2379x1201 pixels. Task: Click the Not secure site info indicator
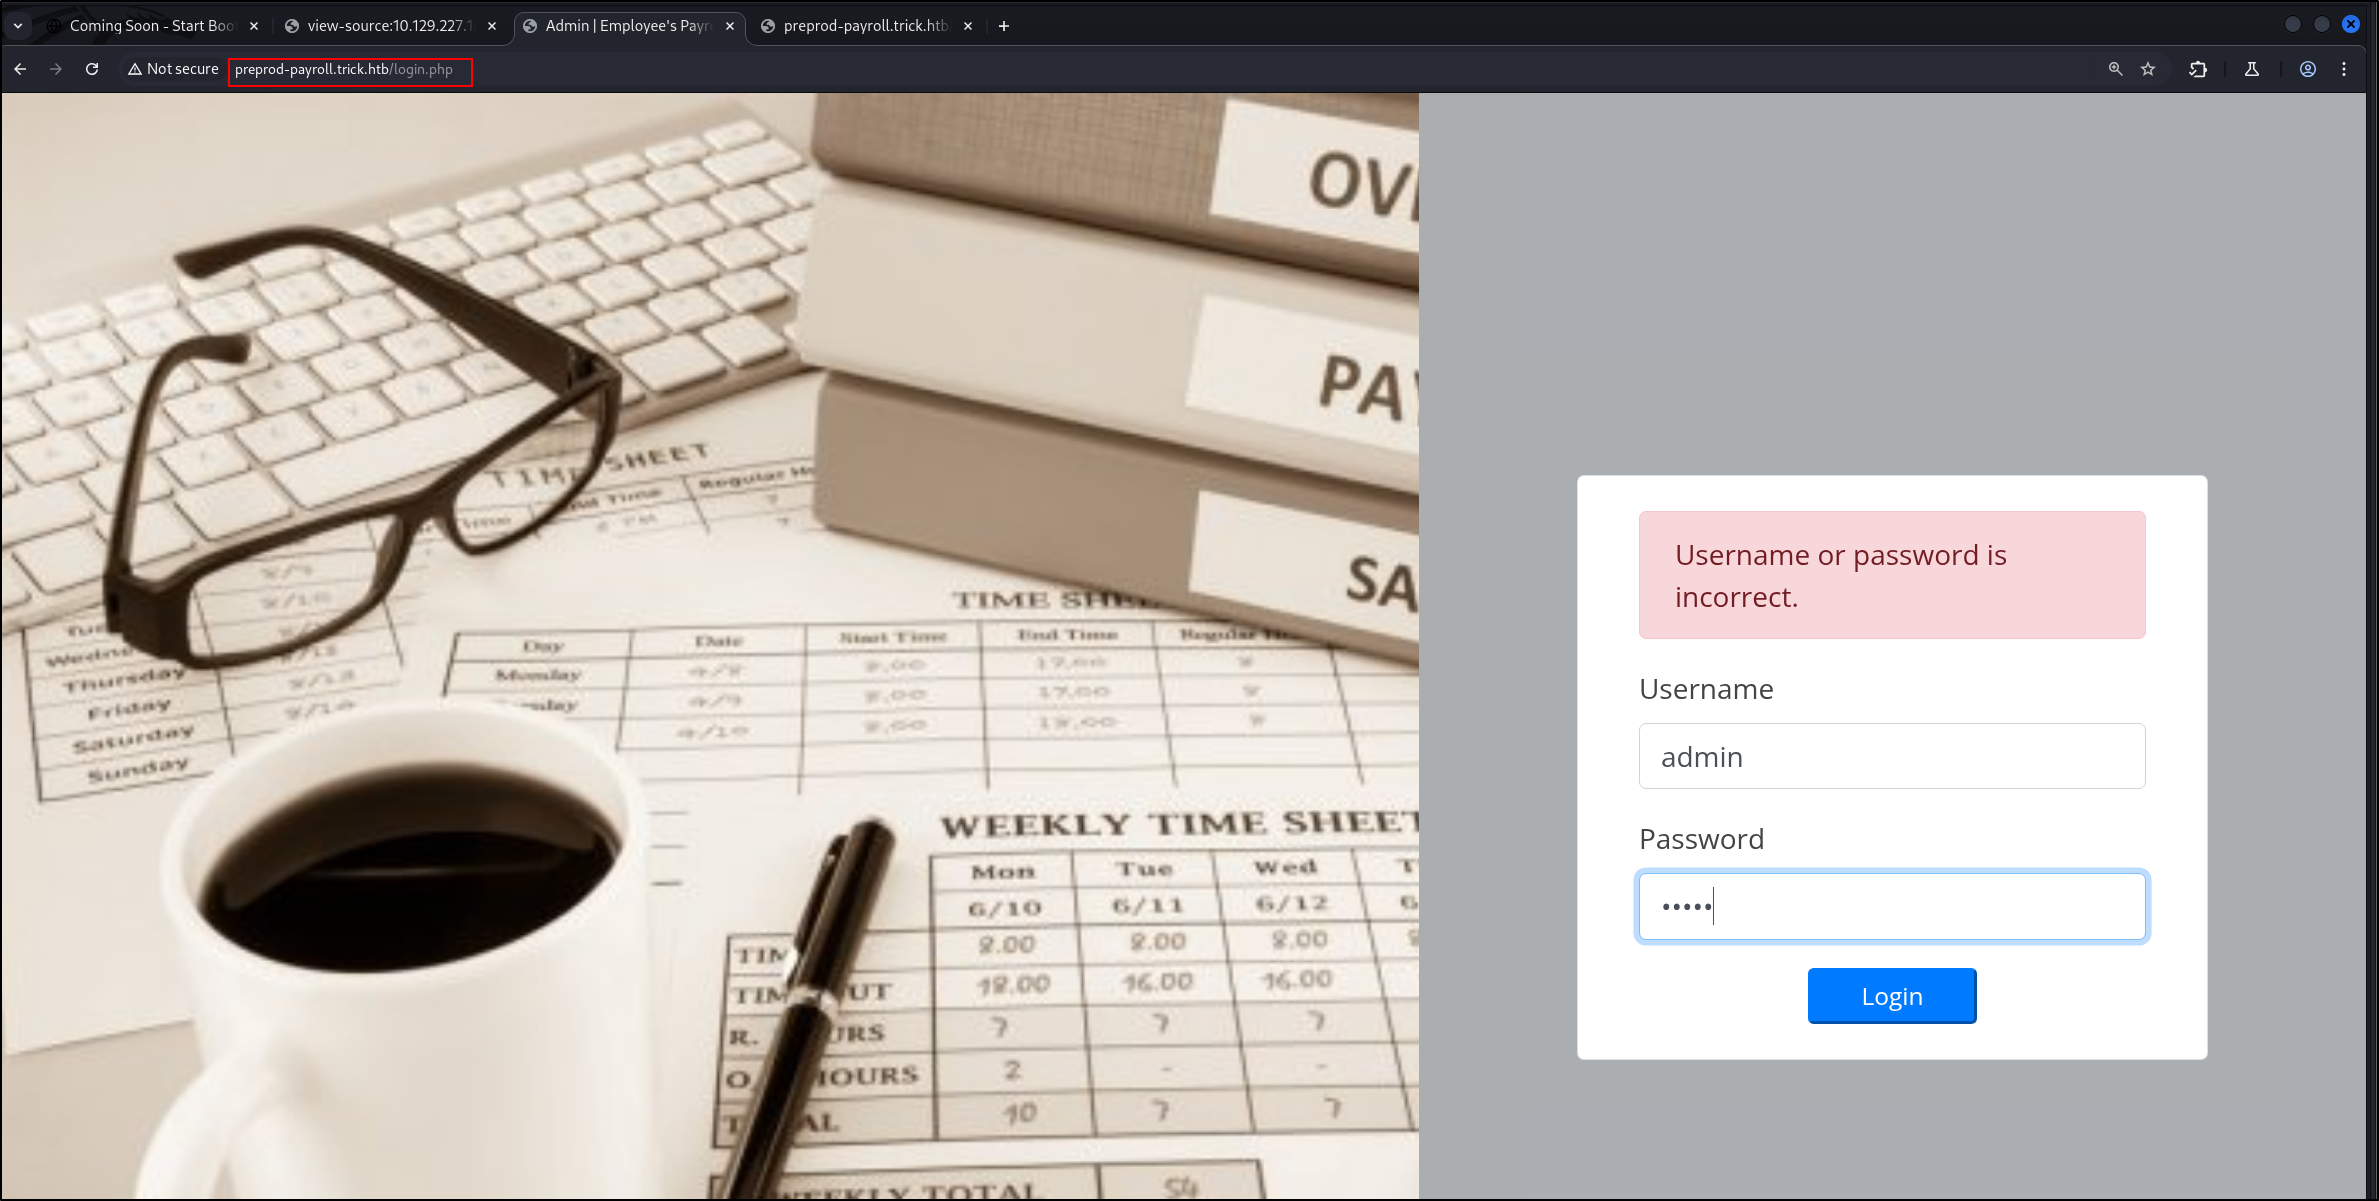(x=173, y=69)
